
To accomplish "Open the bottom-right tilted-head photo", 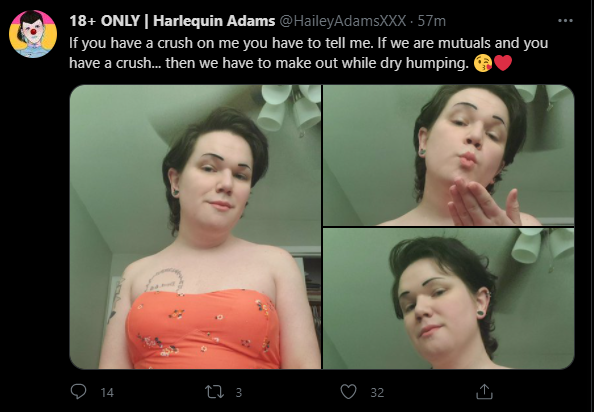I will [449, 298].
